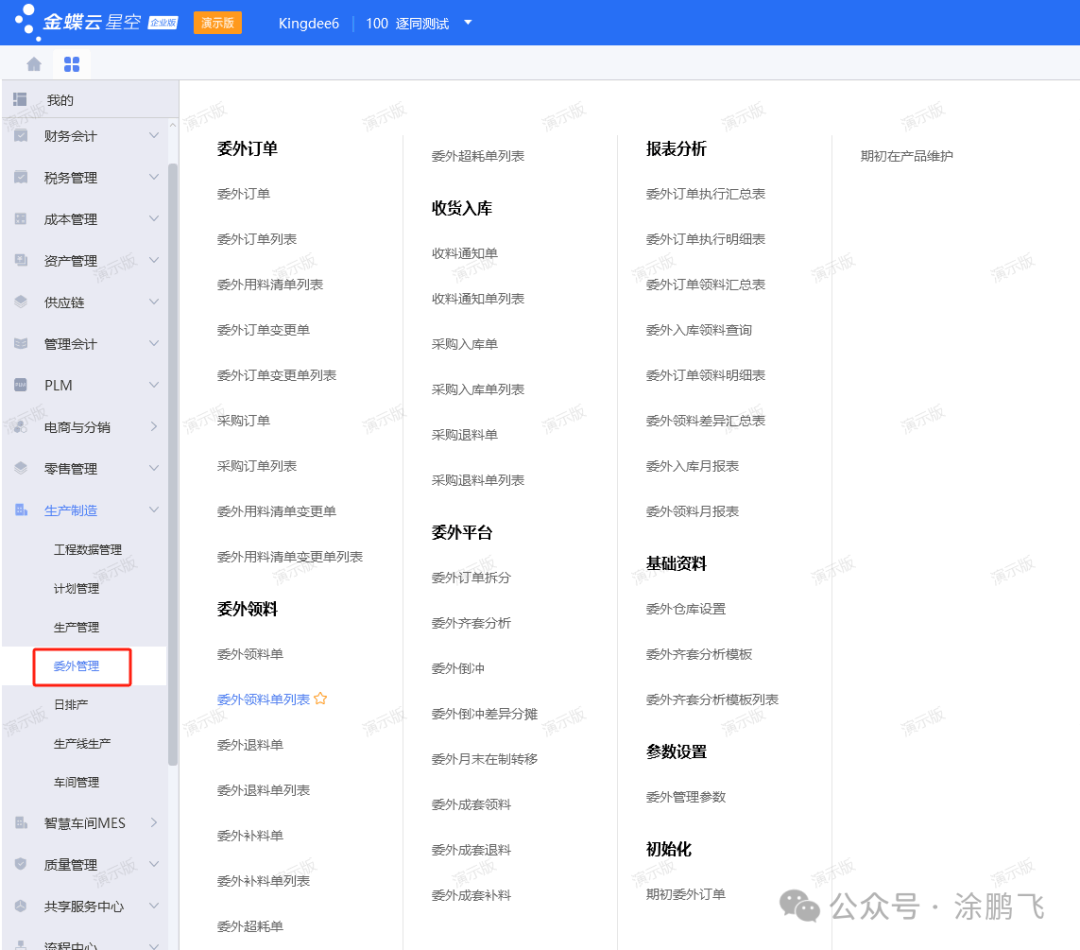The image size is (1080, 950).
Task: Expand the 税务管理 chevron
Action: (x=154, y=177)
